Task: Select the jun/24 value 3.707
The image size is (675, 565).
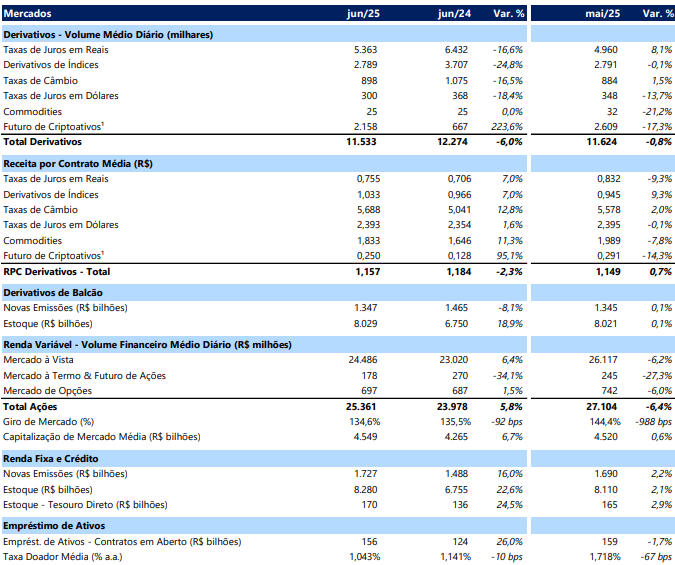Action: point(456,65)
